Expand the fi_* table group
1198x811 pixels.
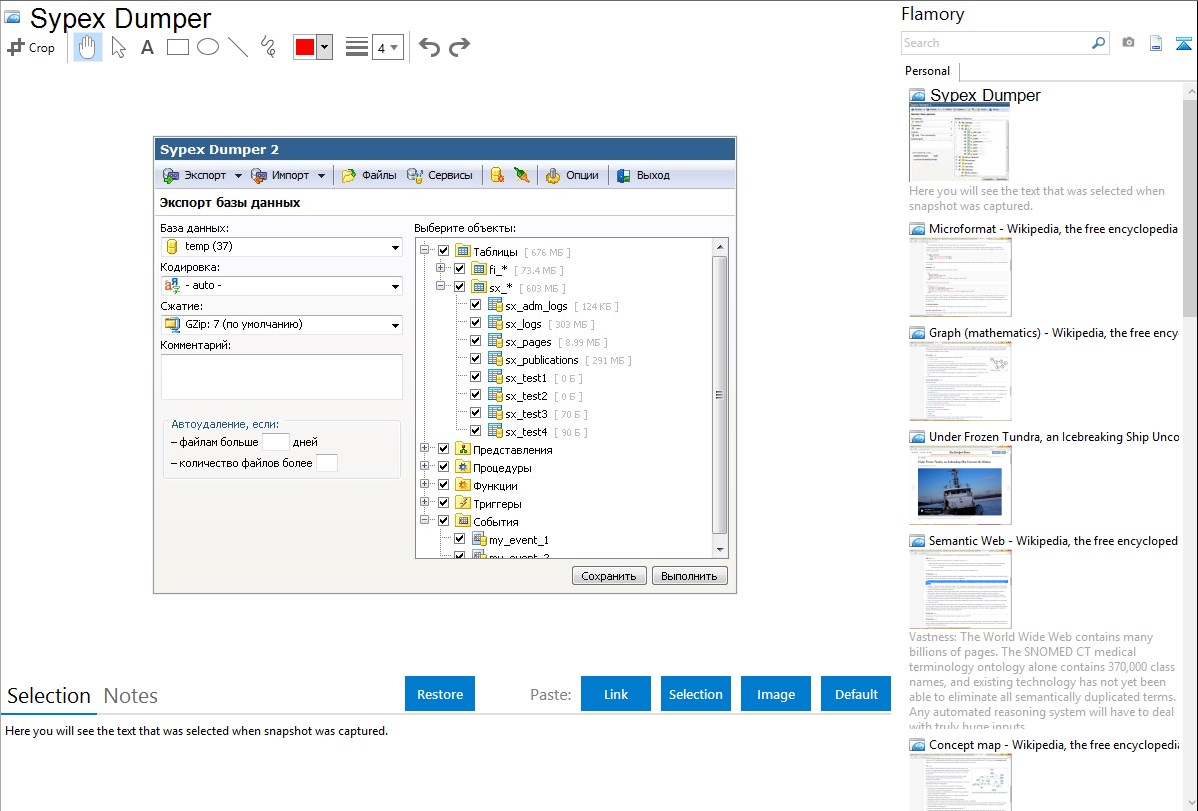pyautogui.click(x=441, y=270)
